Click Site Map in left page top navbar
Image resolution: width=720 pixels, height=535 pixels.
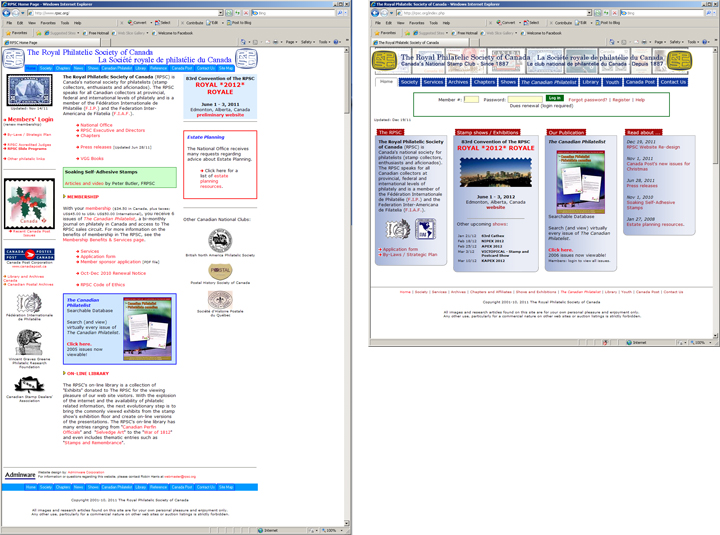pyautogui.click(x=225, y=68)
